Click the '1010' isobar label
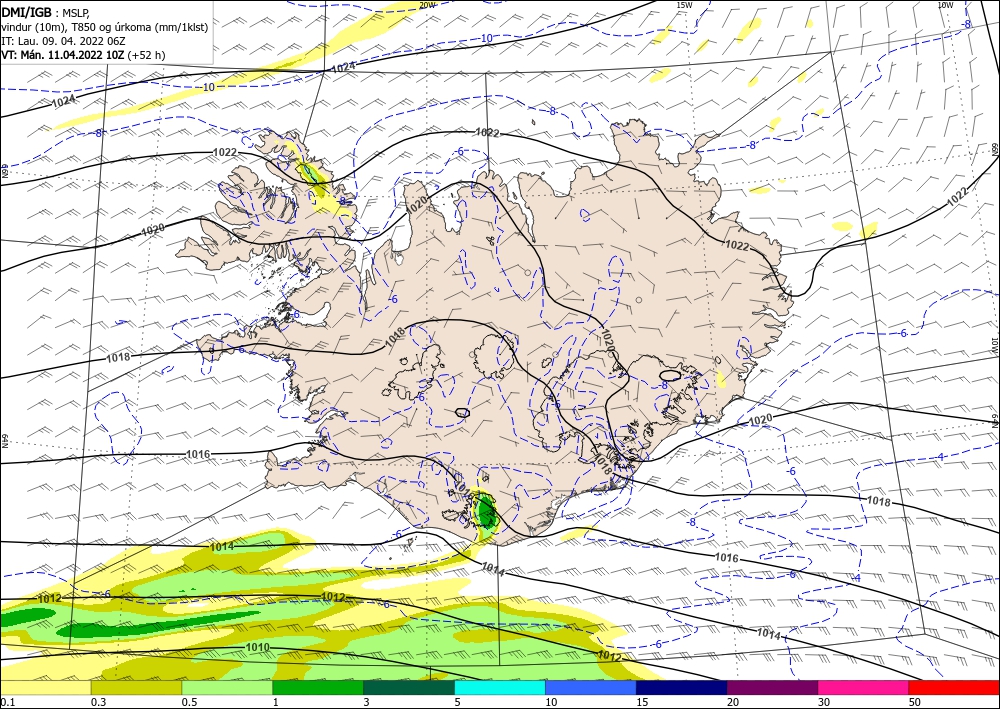This screenshot has width=1000, height=709. pyautogui.click(x=258, y=648)
